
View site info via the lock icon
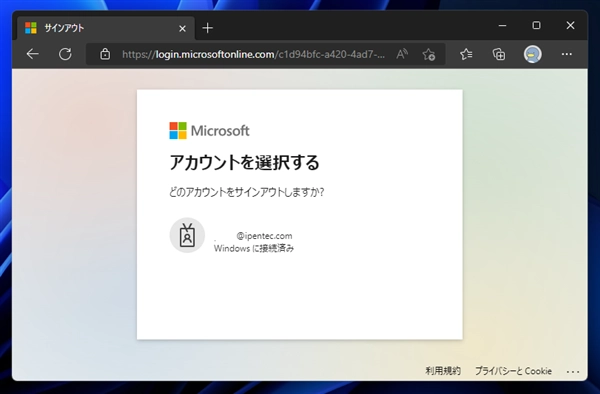click(105, 54)
